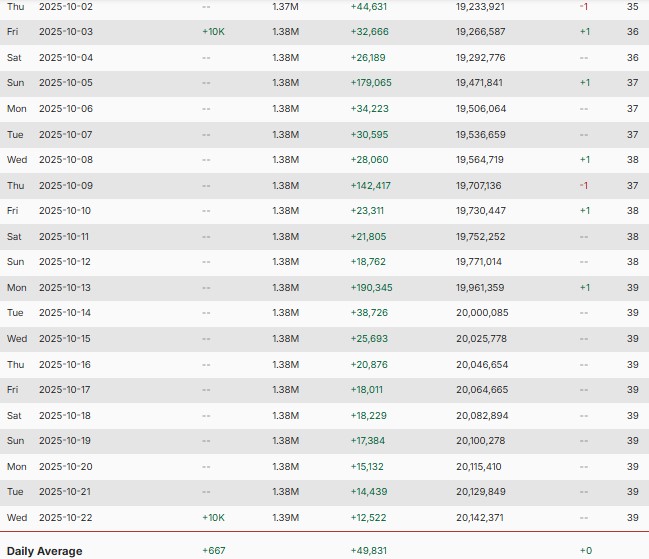Select +34,223 views gain
649x559 pixels.
(x=369, y=109)
